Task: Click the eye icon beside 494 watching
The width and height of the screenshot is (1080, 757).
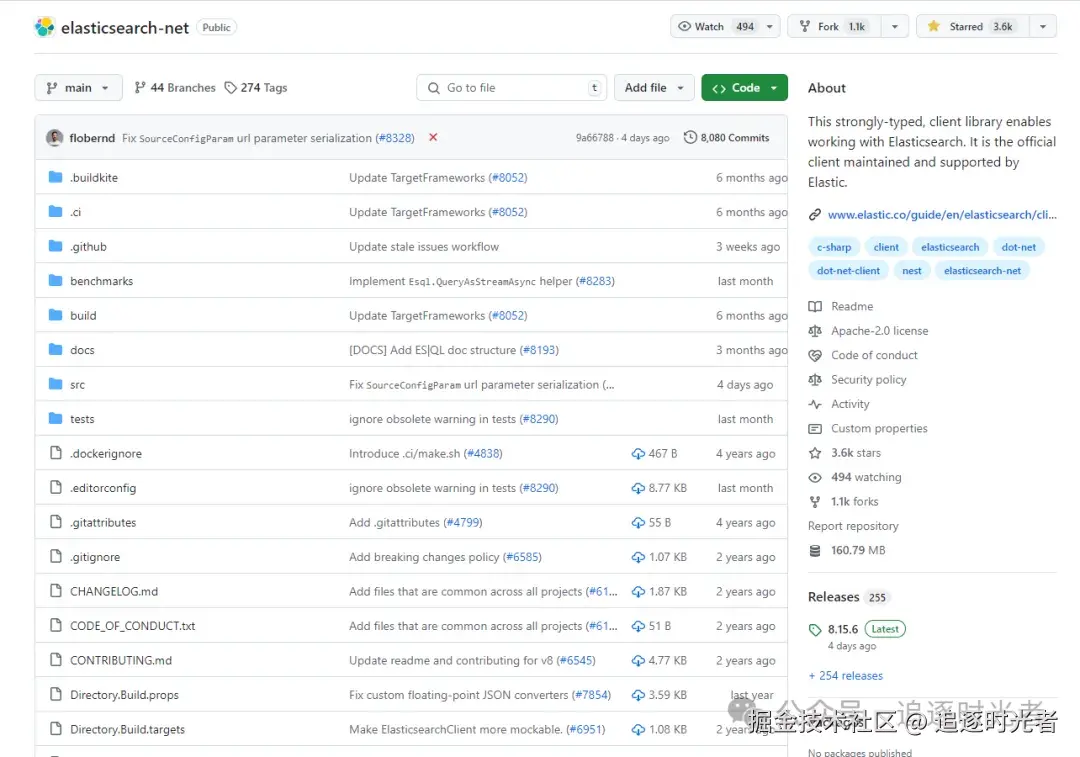Action: 815,477
